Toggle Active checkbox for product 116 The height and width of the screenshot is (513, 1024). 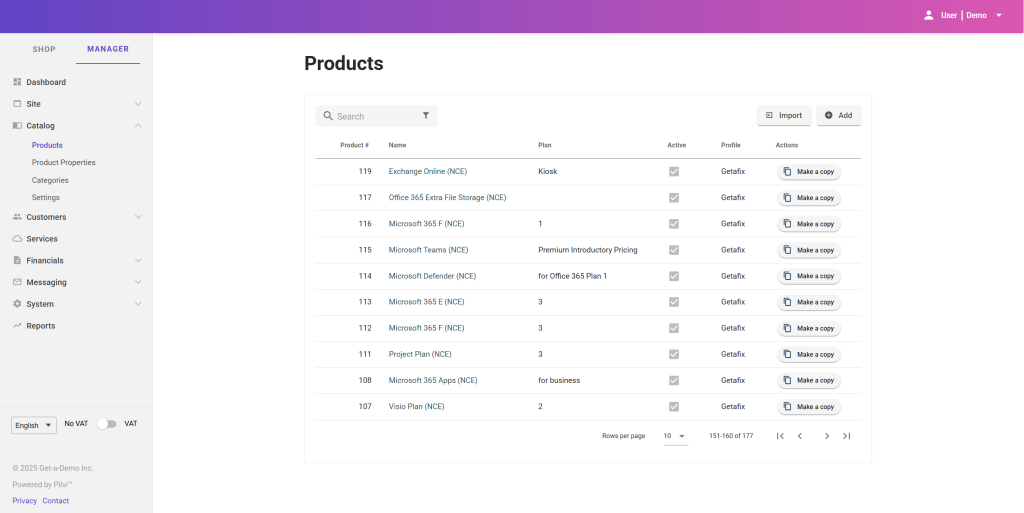coord(674,224)
